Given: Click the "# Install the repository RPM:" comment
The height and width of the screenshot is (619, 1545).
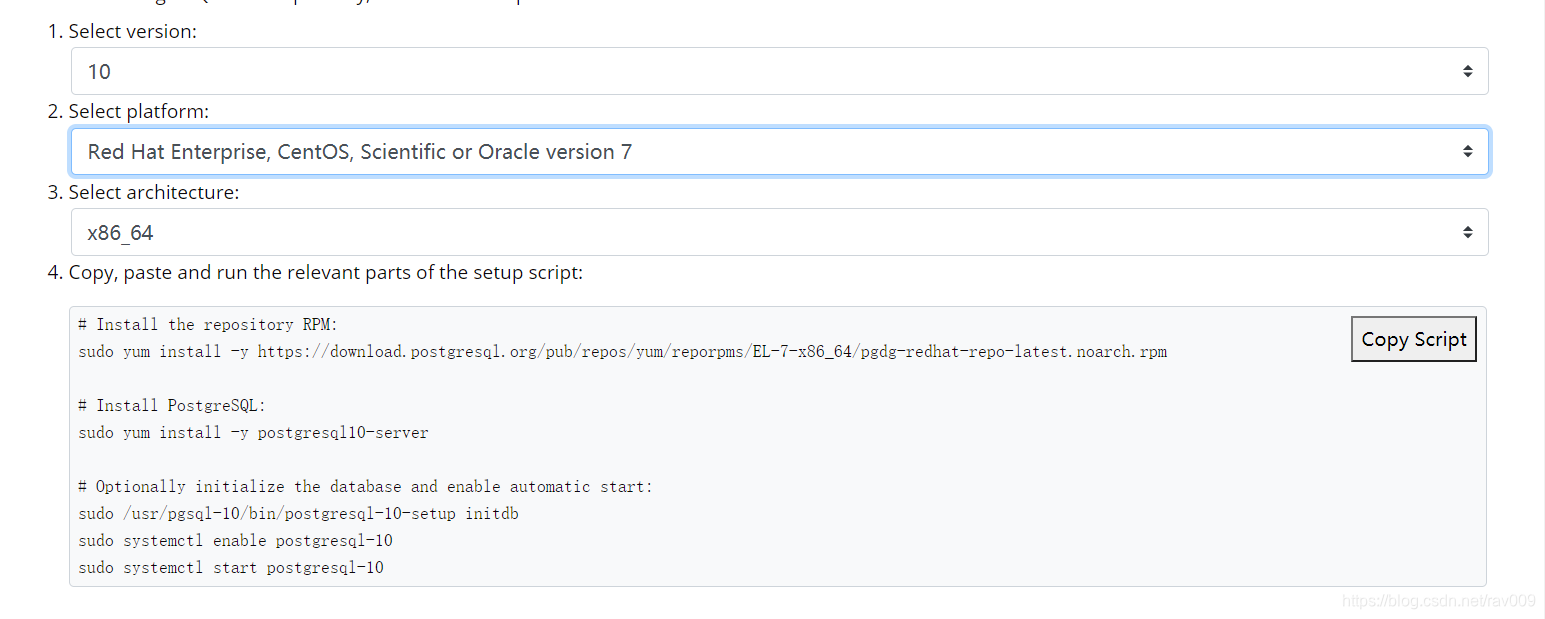Looking at the screenshot, I should click(x=209, y=325).
